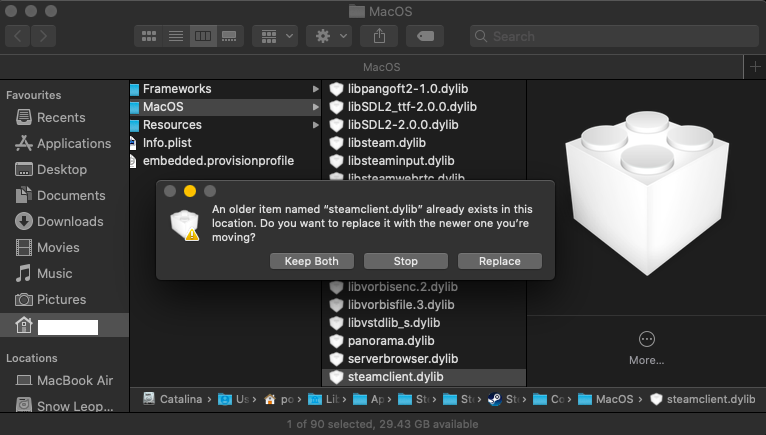Select libvorbisenc.2.dylib
This screenshot has height=435, width=766.
point(394,286)
